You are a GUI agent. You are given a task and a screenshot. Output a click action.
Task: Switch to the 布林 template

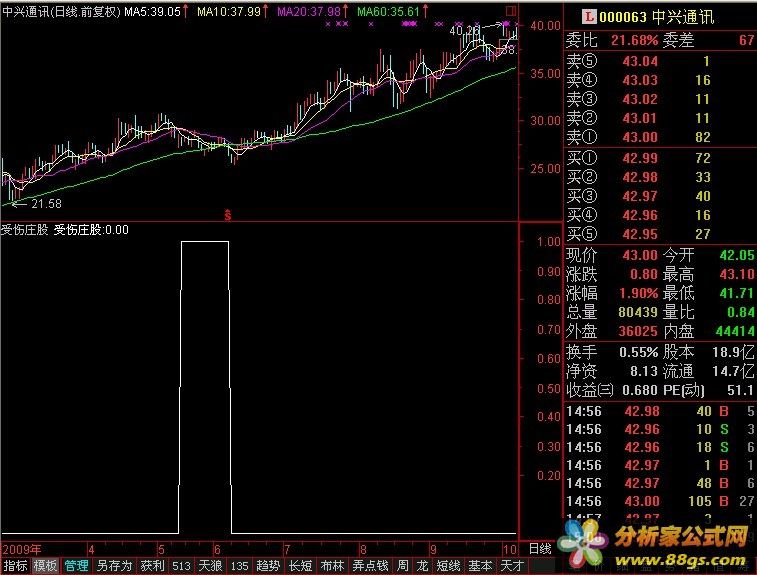point(332,565)
